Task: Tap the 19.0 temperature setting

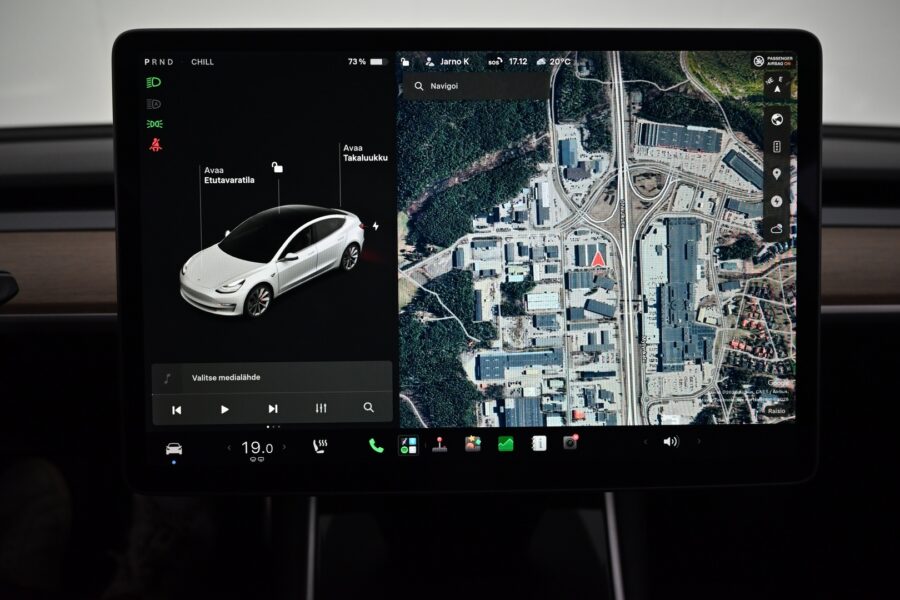Action: pyautogui.click(x=257, y=448)
